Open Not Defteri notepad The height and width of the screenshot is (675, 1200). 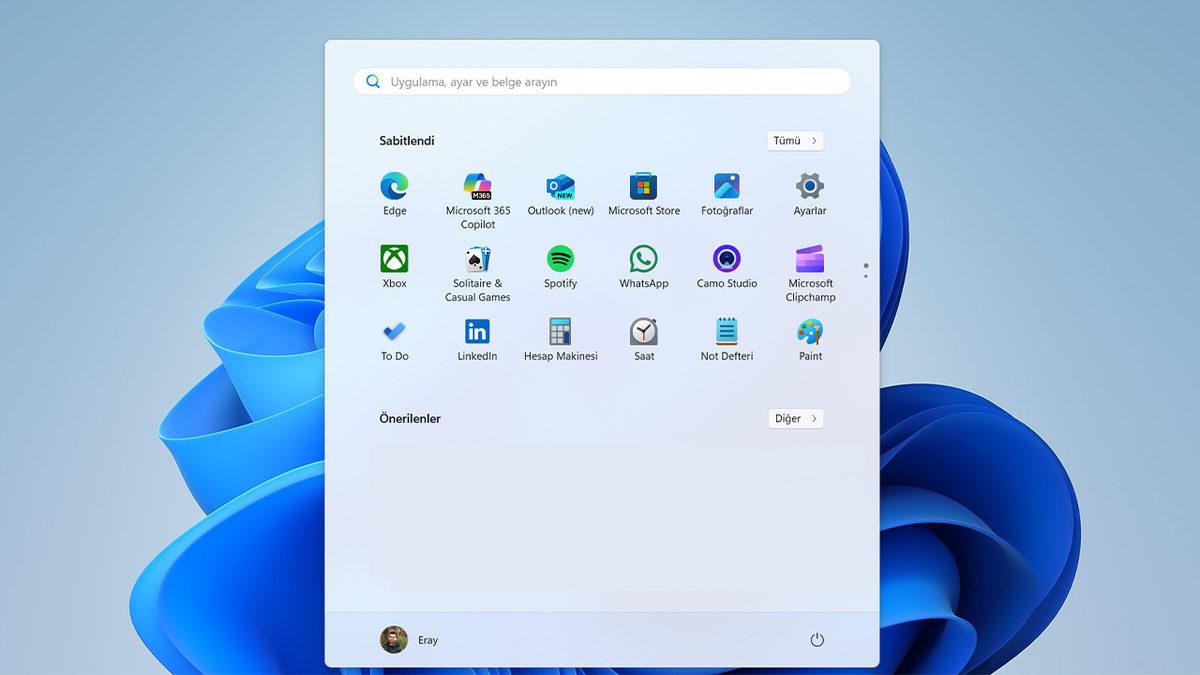tap(727, 332)
